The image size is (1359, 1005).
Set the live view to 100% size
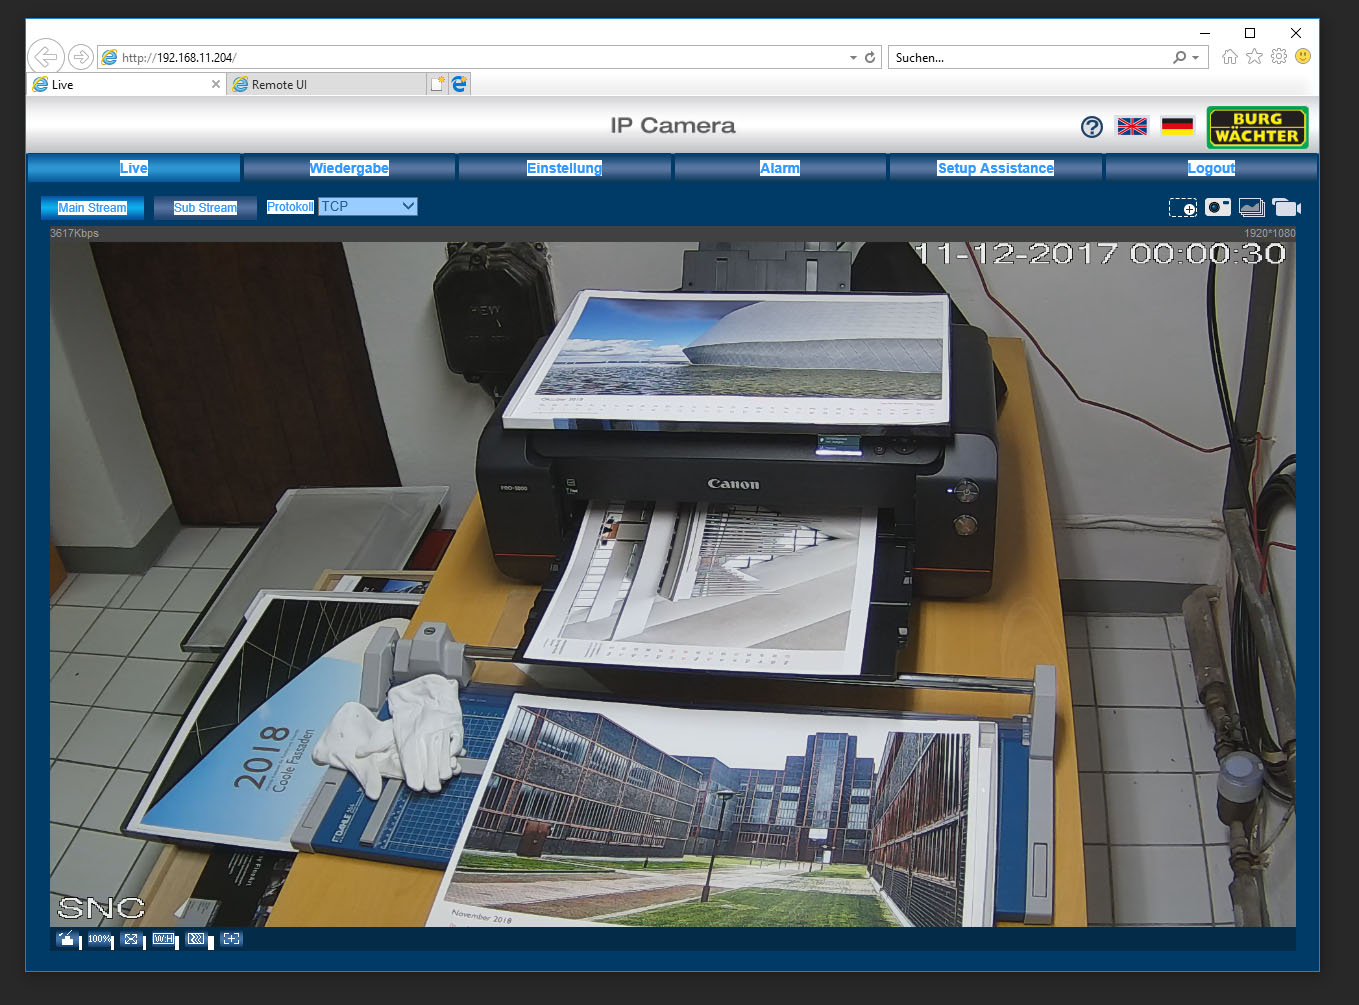coord(99,939)
